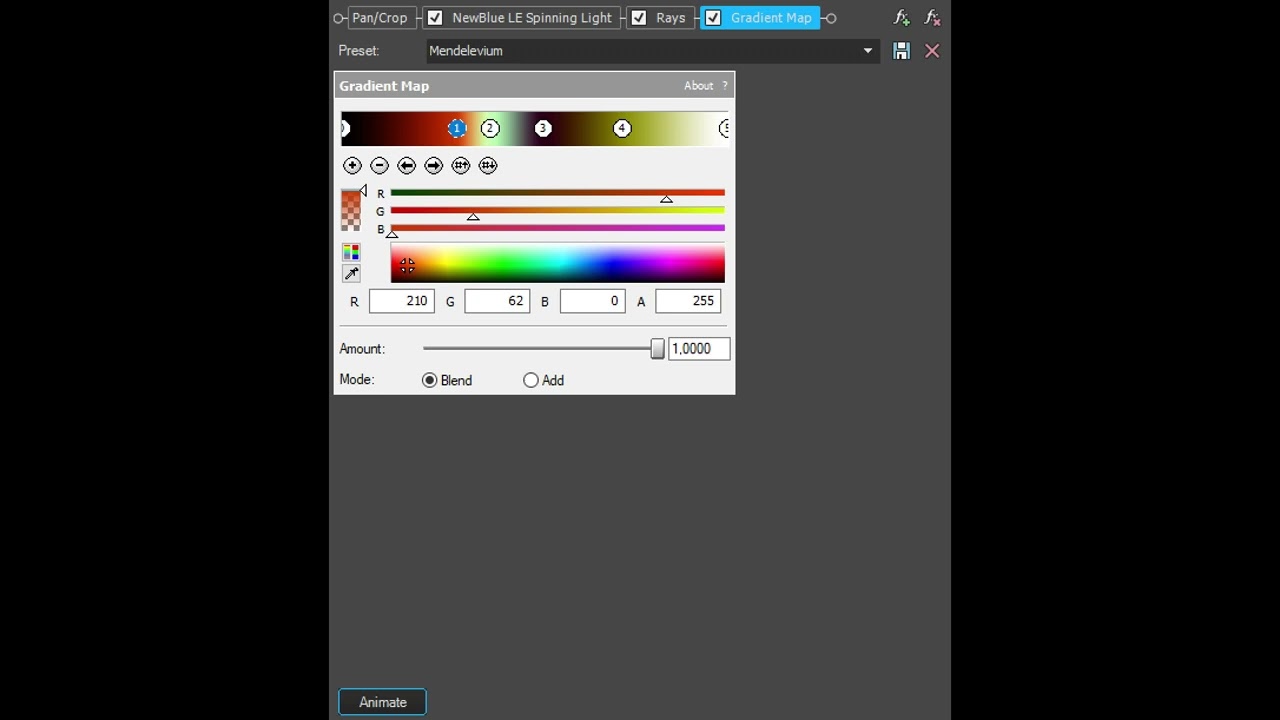This screenshot has width=1280, height=720.
Task: Click the B value field showing 0
Action: [x=593, y=301]
